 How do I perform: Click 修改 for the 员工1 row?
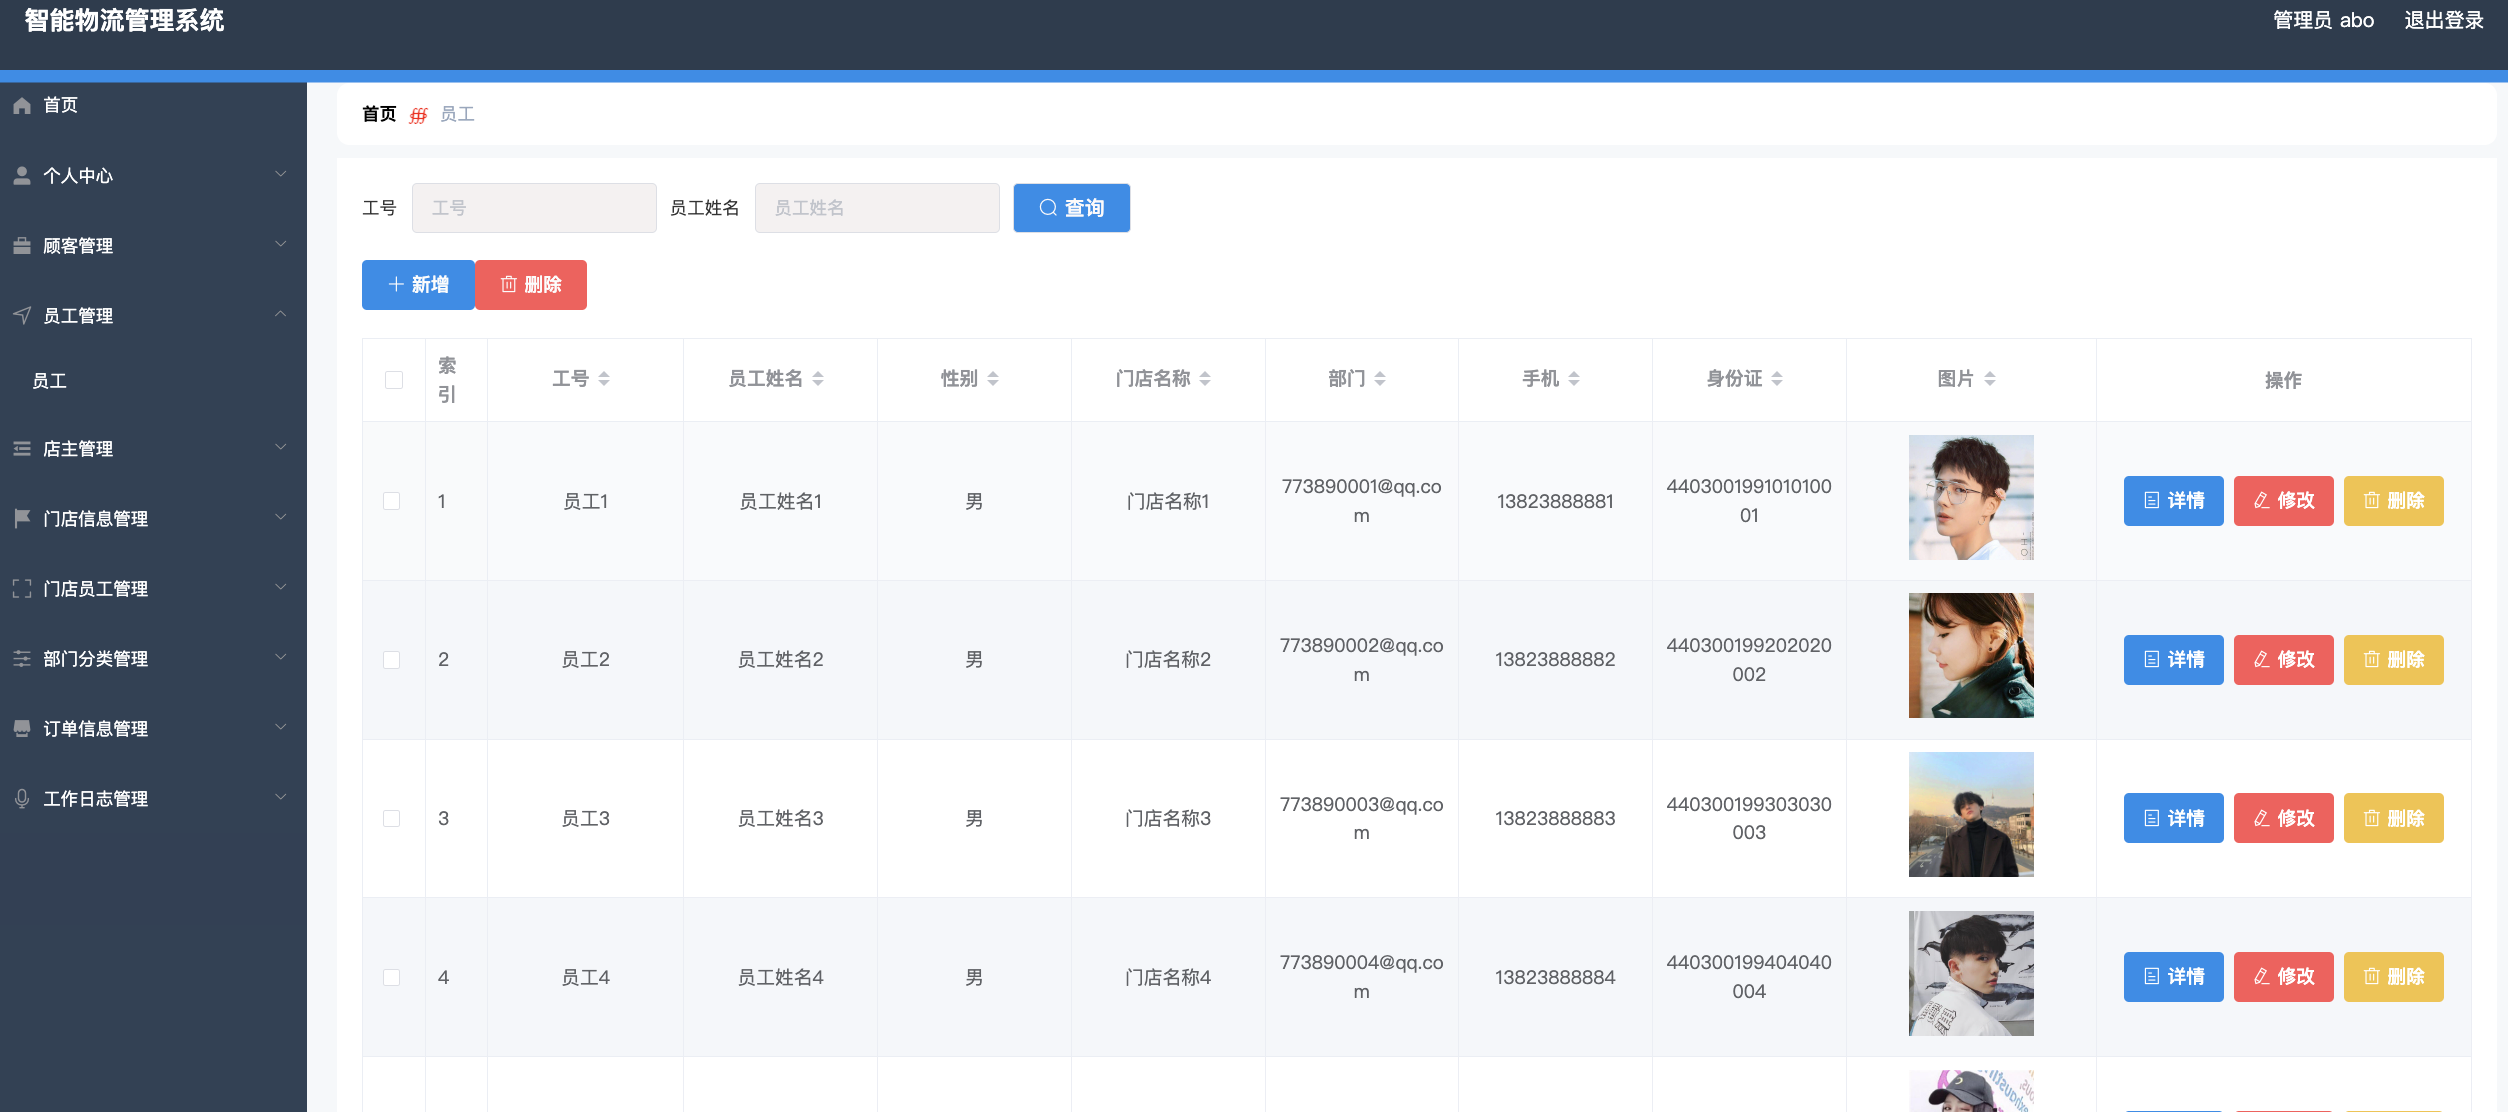2283,501
